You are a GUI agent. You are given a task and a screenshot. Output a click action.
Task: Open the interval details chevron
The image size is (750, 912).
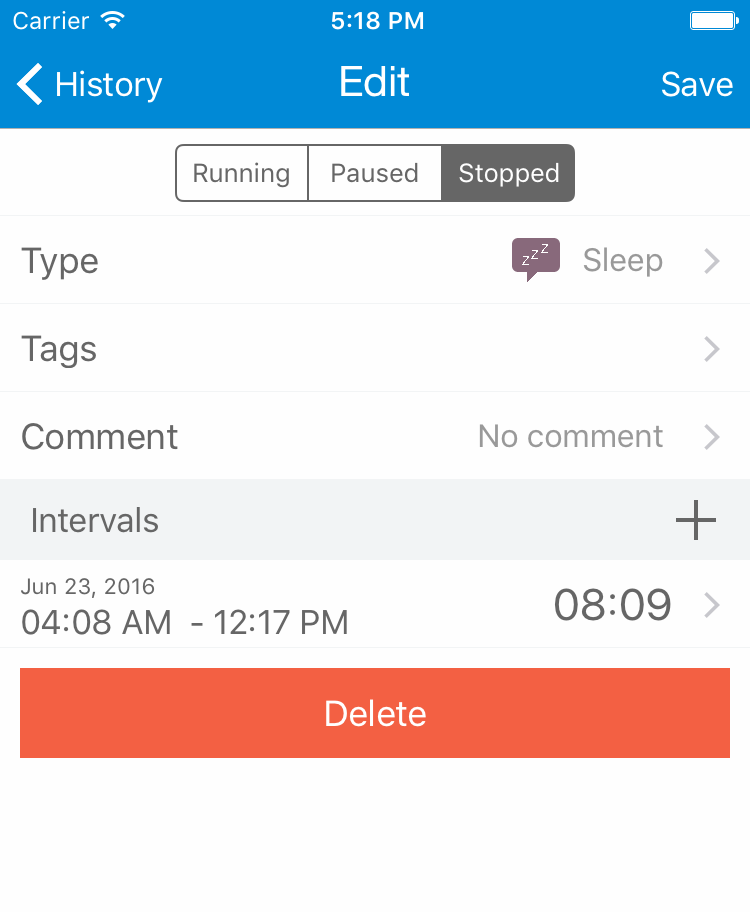pyautogui.click(x=711, y=605)
